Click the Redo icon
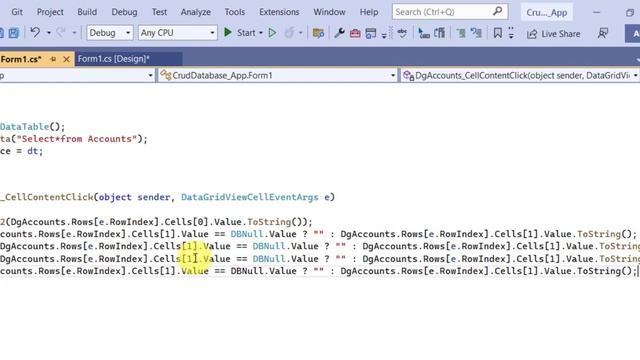The width and height of the screenshot is (640, 360). click(x=61, y=32)
